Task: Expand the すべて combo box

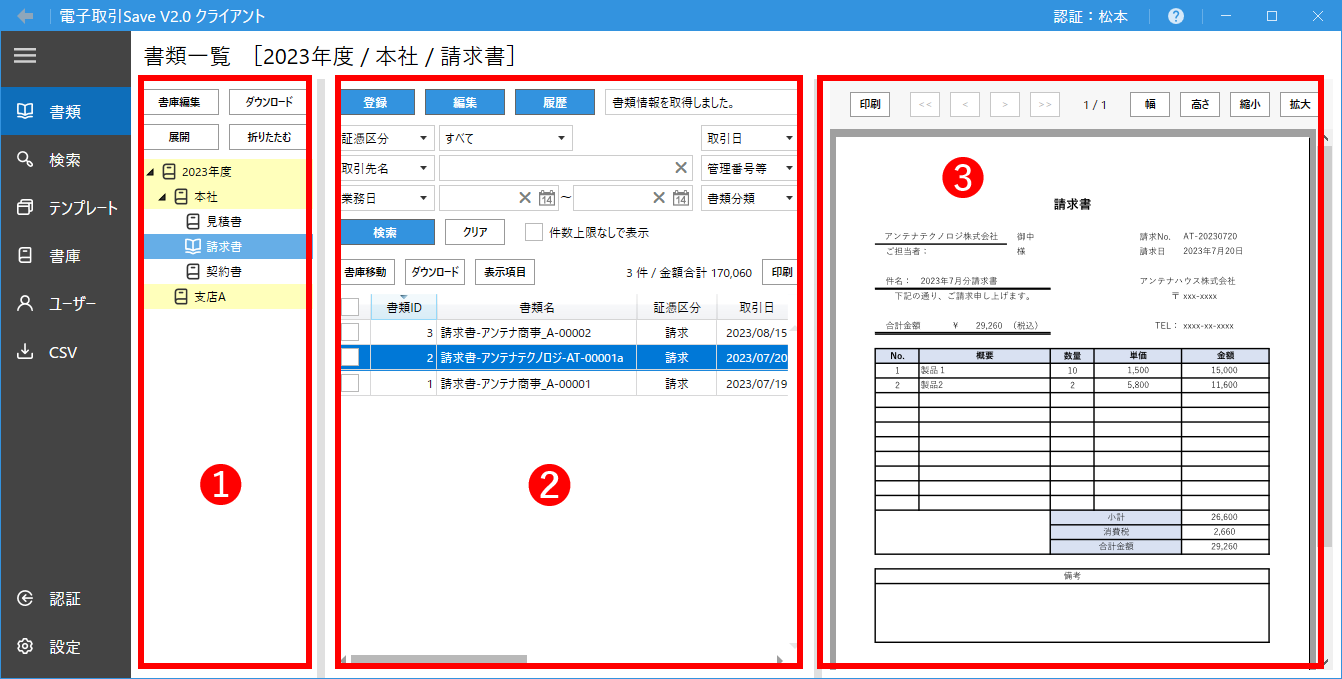Action: pos(505,138)
